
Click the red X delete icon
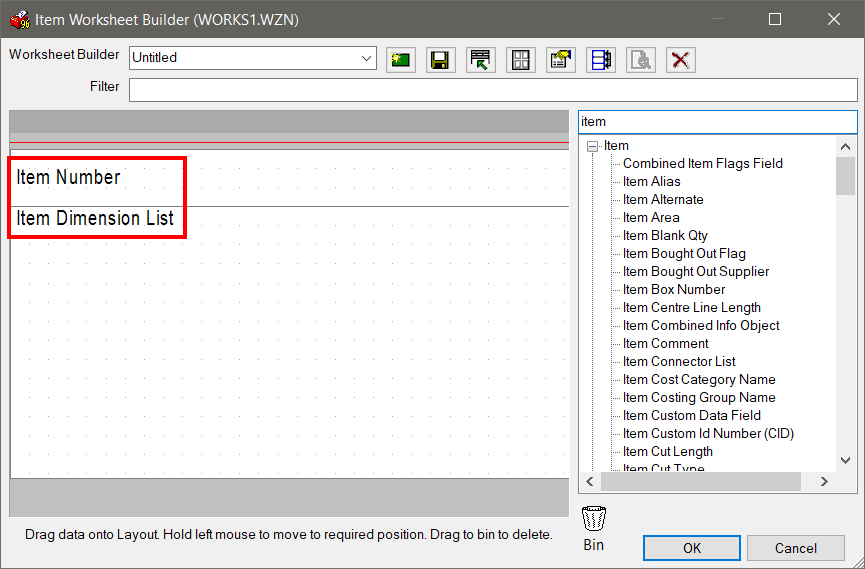pyautogui.click(x=681, y=60)
